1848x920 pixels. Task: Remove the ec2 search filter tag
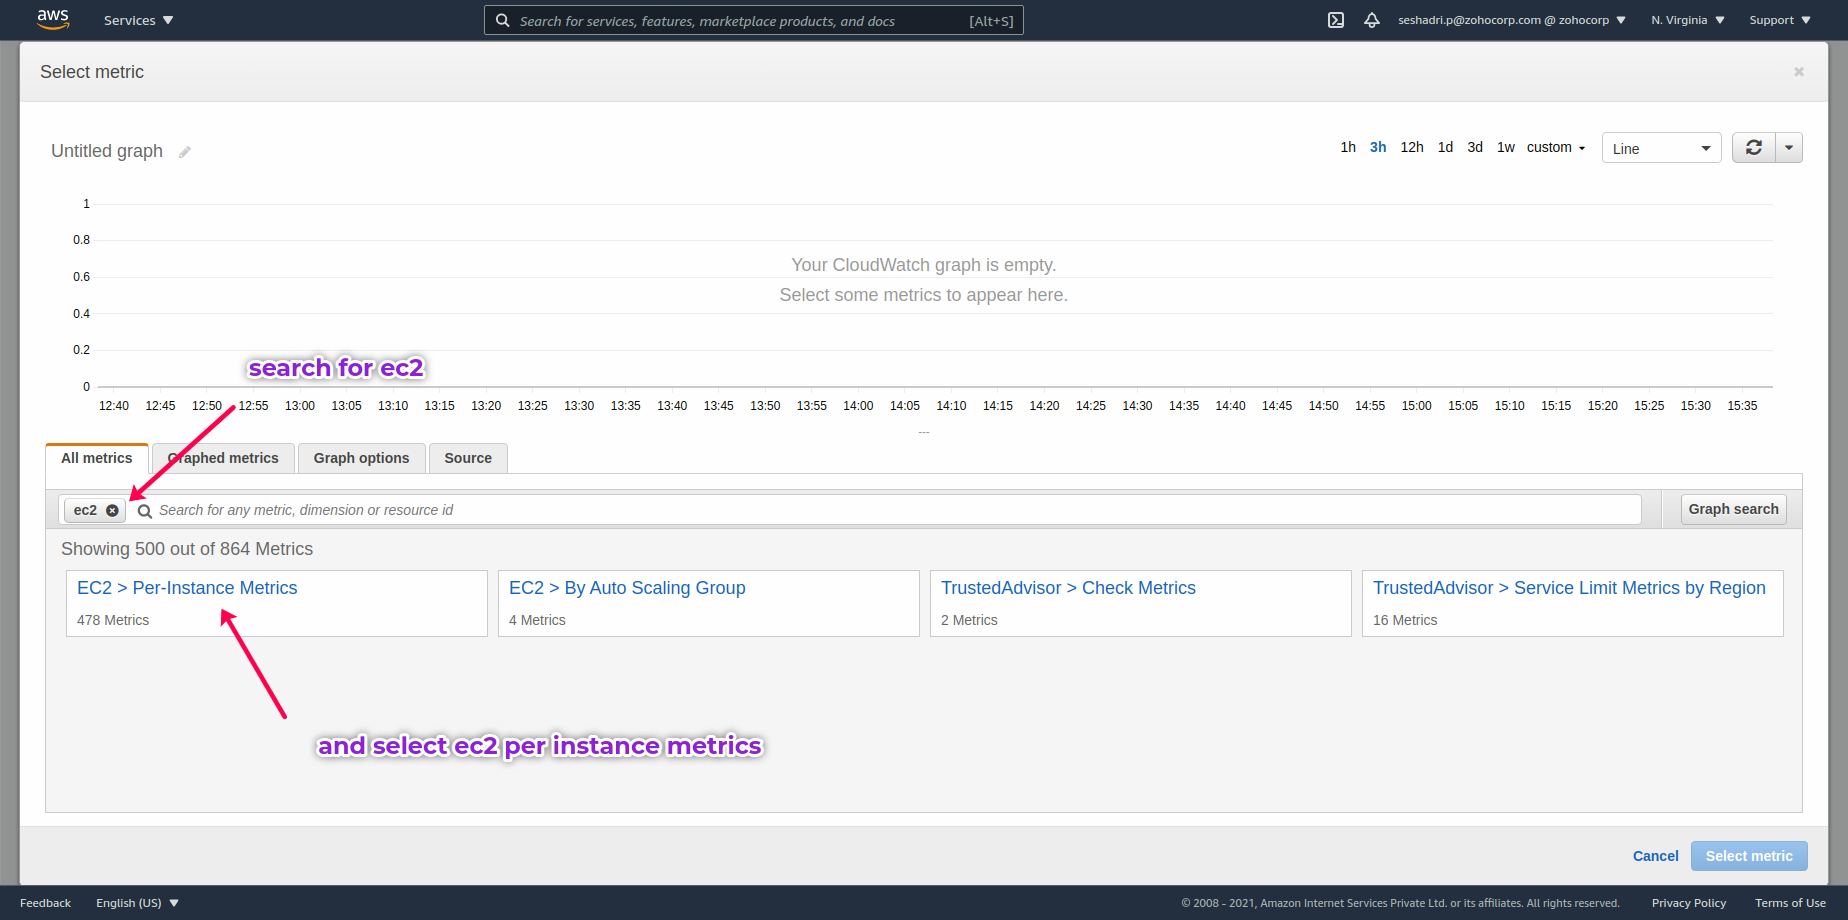point(112,510)
